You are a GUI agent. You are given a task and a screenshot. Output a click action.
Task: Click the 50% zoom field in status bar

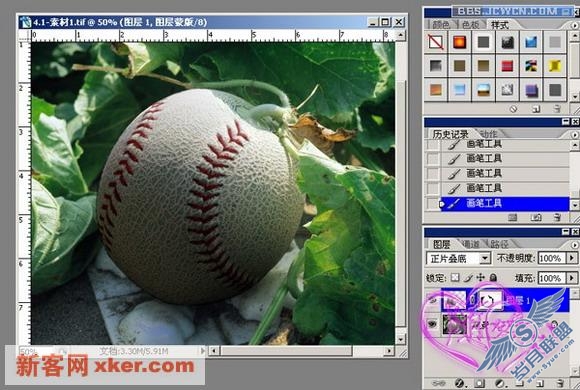29,351
